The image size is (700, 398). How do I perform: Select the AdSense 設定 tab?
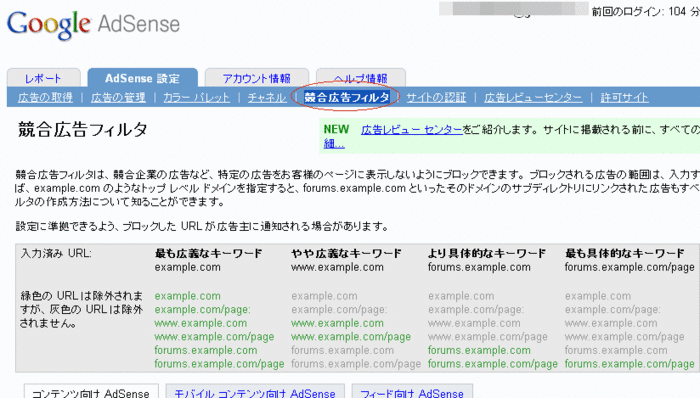tap(142, 79)
